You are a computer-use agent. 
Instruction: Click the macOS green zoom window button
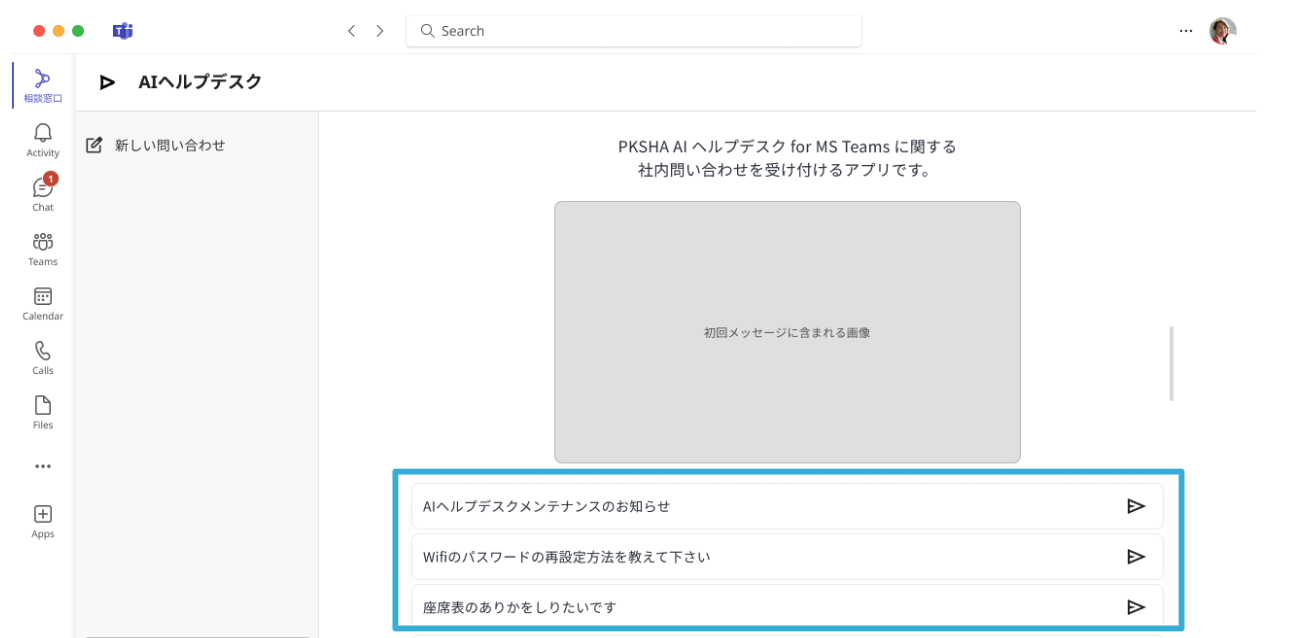click(x=78, y=31)
